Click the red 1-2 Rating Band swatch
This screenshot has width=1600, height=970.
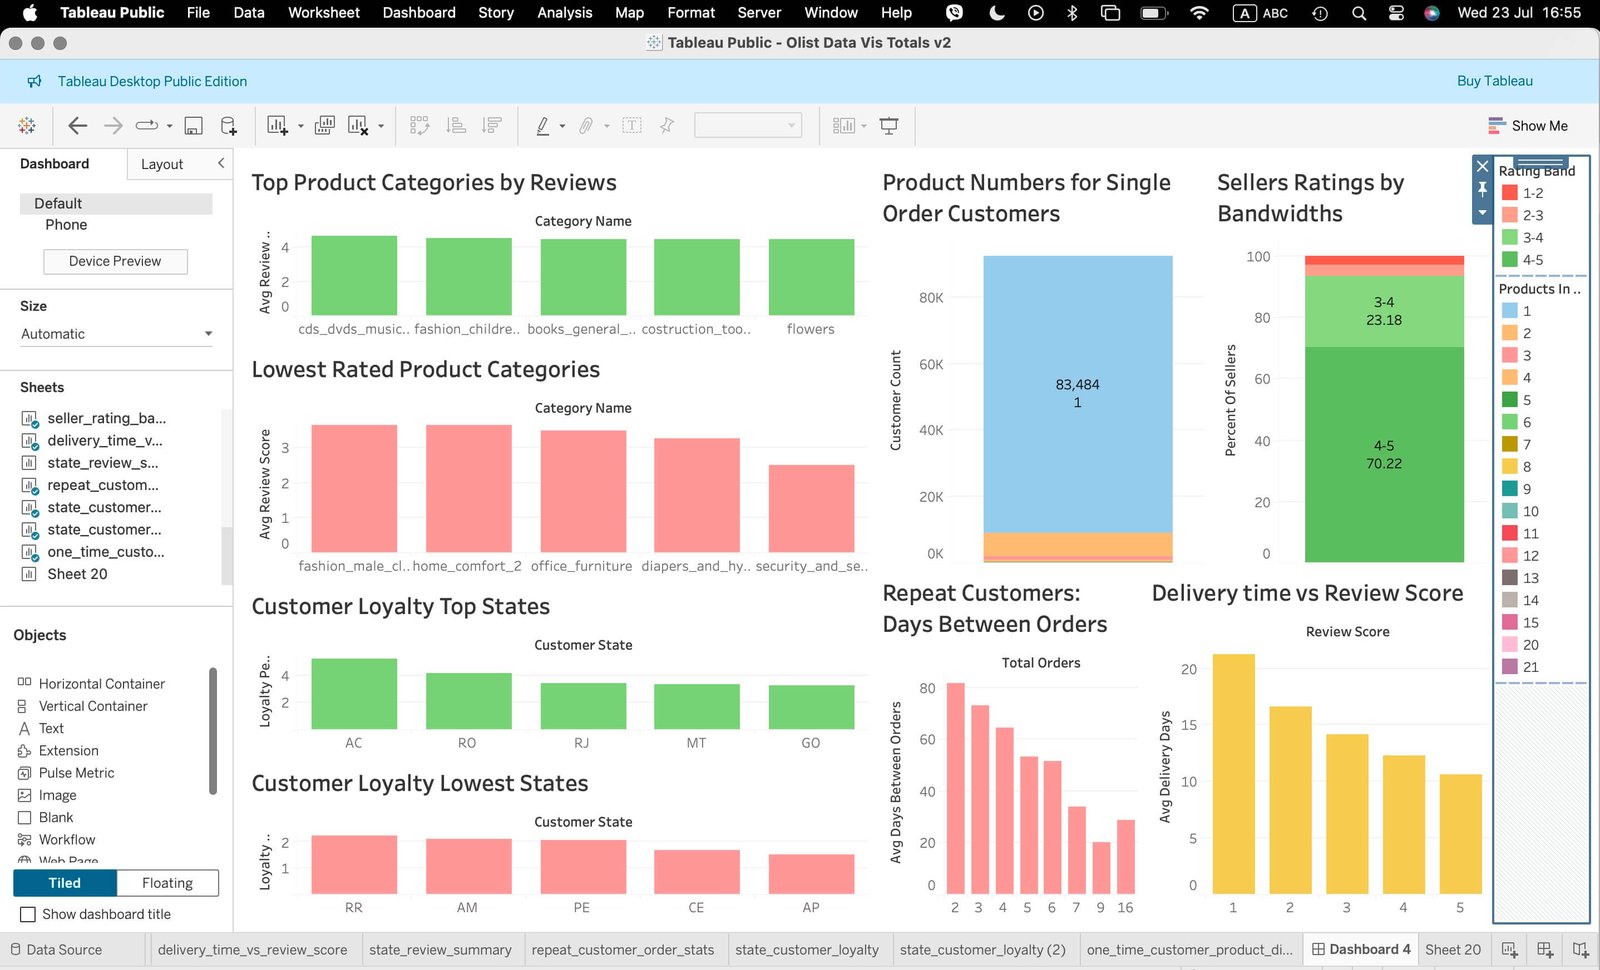(x=1510, y=193)
